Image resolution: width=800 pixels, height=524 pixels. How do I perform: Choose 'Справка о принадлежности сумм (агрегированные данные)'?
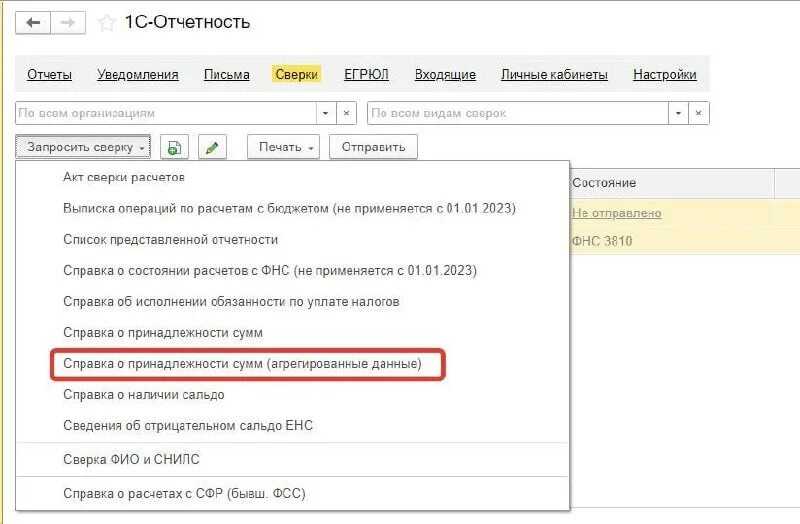[x=292, y=364]
